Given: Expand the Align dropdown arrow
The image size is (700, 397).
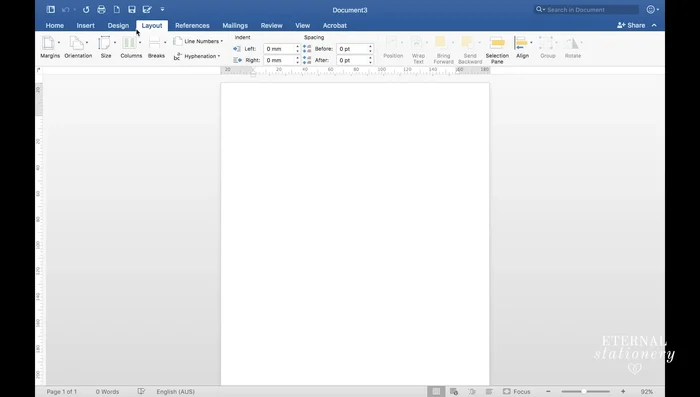Looking at the screenshot, I should [531, 42].
